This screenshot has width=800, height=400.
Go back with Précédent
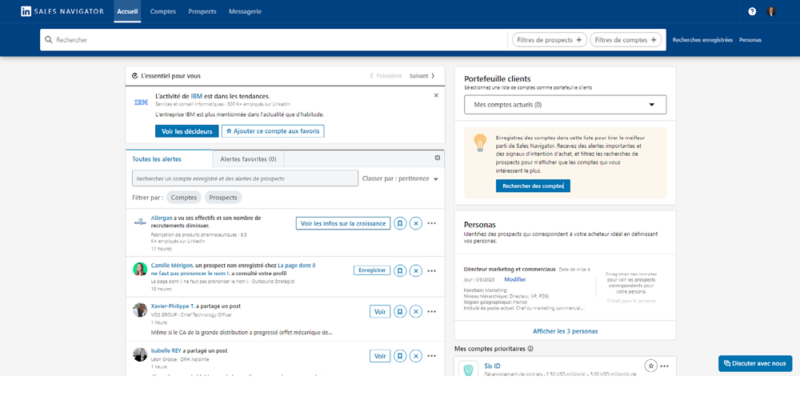(386, 76)
